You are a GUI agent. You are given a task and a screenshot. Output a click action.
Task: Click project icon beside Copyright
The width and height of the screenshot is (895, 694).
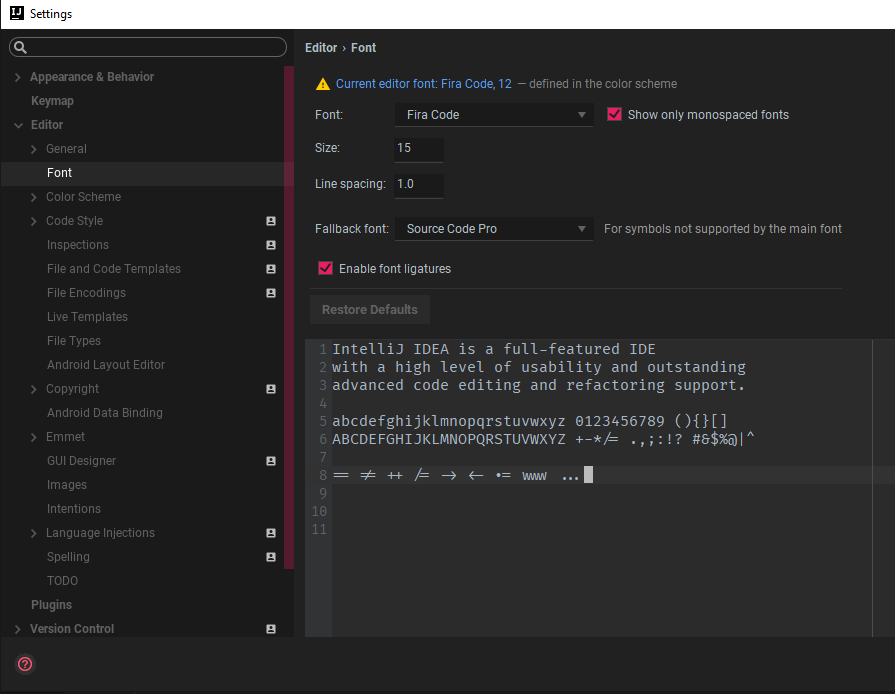[271, 389]
